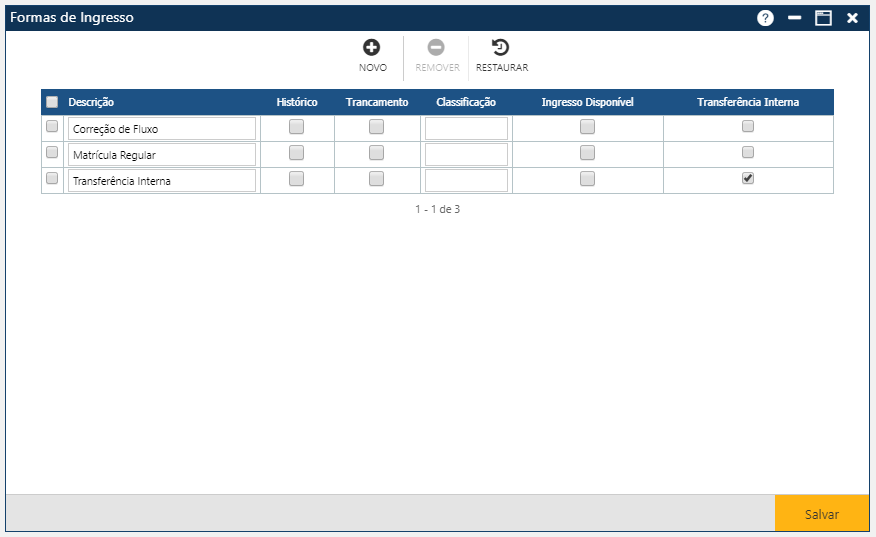Click the NOVO plus icon
The image size is (876, 537).
point(372,48)
